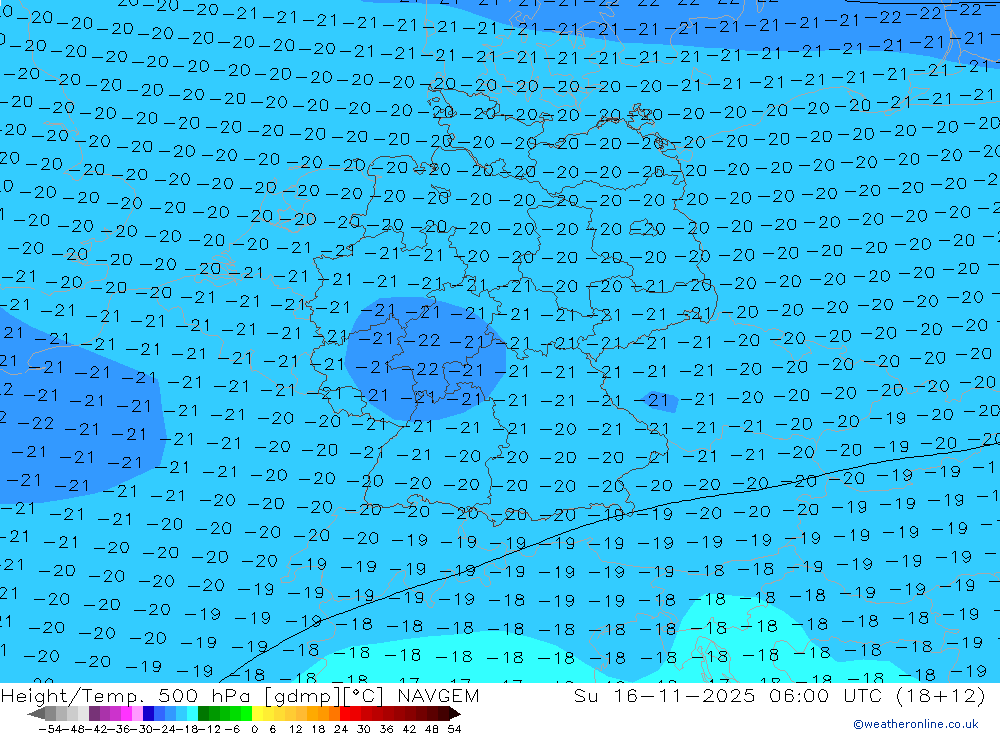Select the bright yellow legend swatch at 0
The height and width of the screenshot is (733, 1000).
(x=257, y=713)
